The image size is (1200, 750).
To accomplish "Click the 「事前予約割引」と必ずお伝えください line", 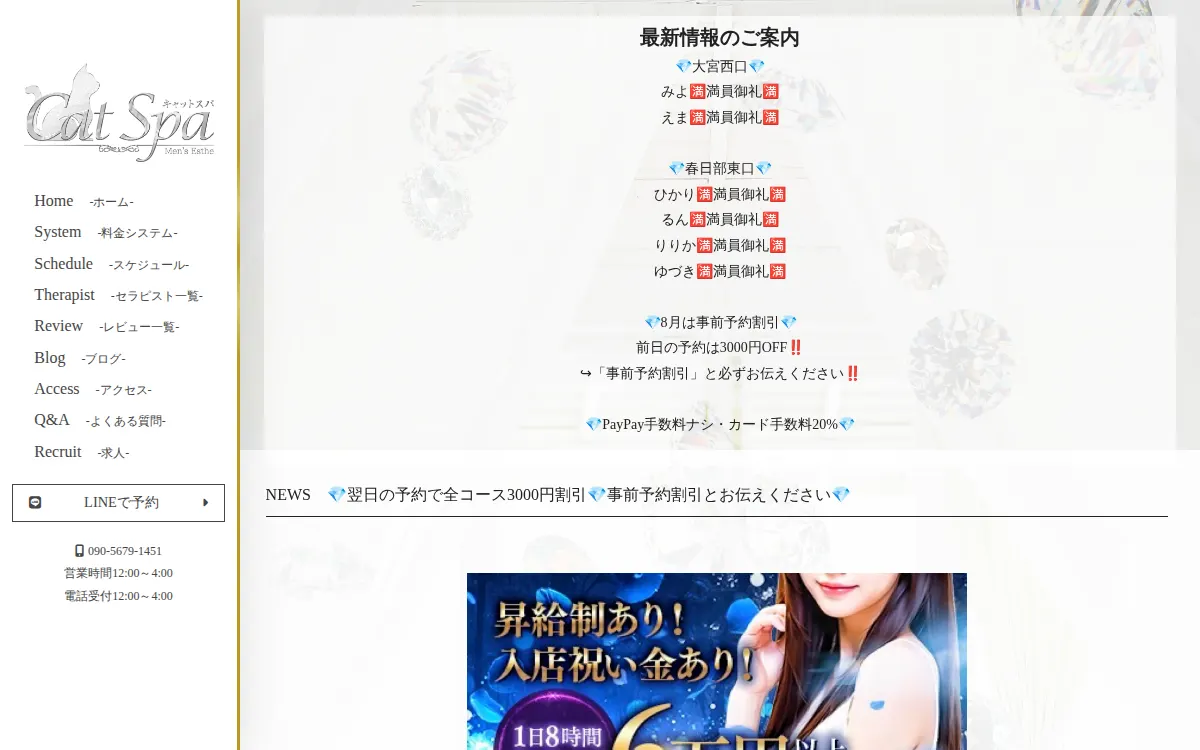I will (719, 373).
